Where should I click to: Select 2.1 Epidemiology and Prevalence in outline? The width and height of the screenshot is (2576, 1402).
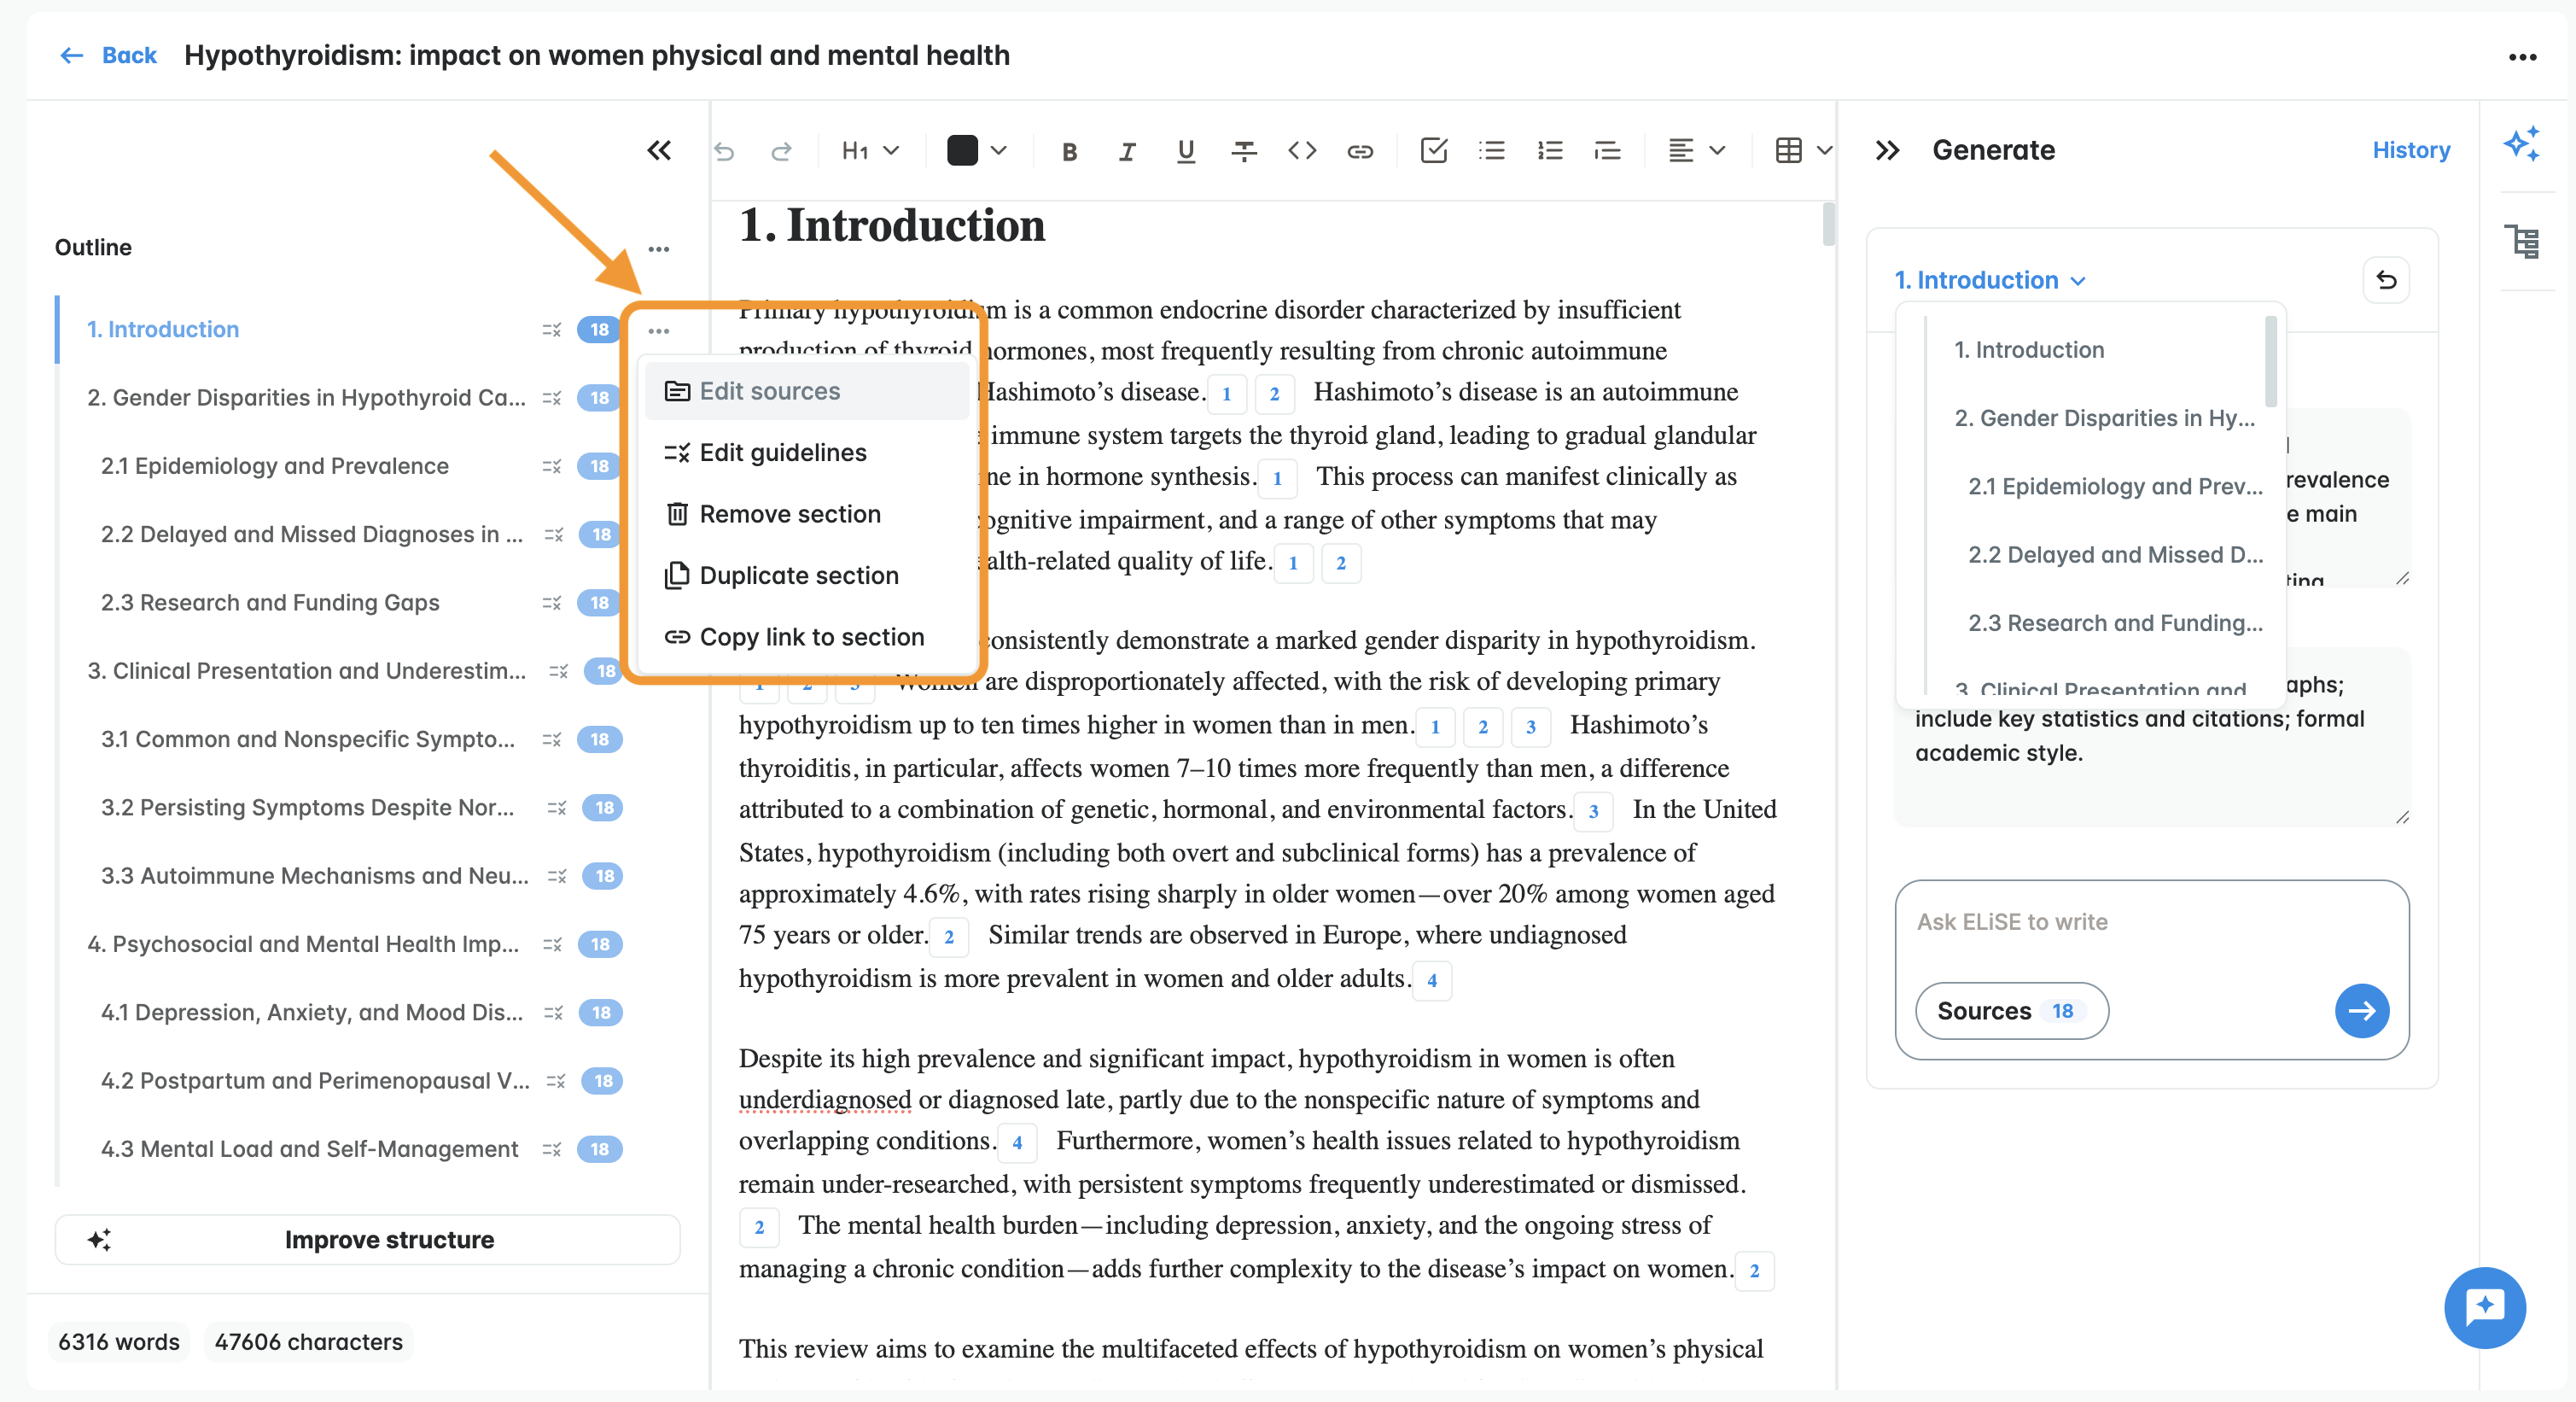click(275, 466)
